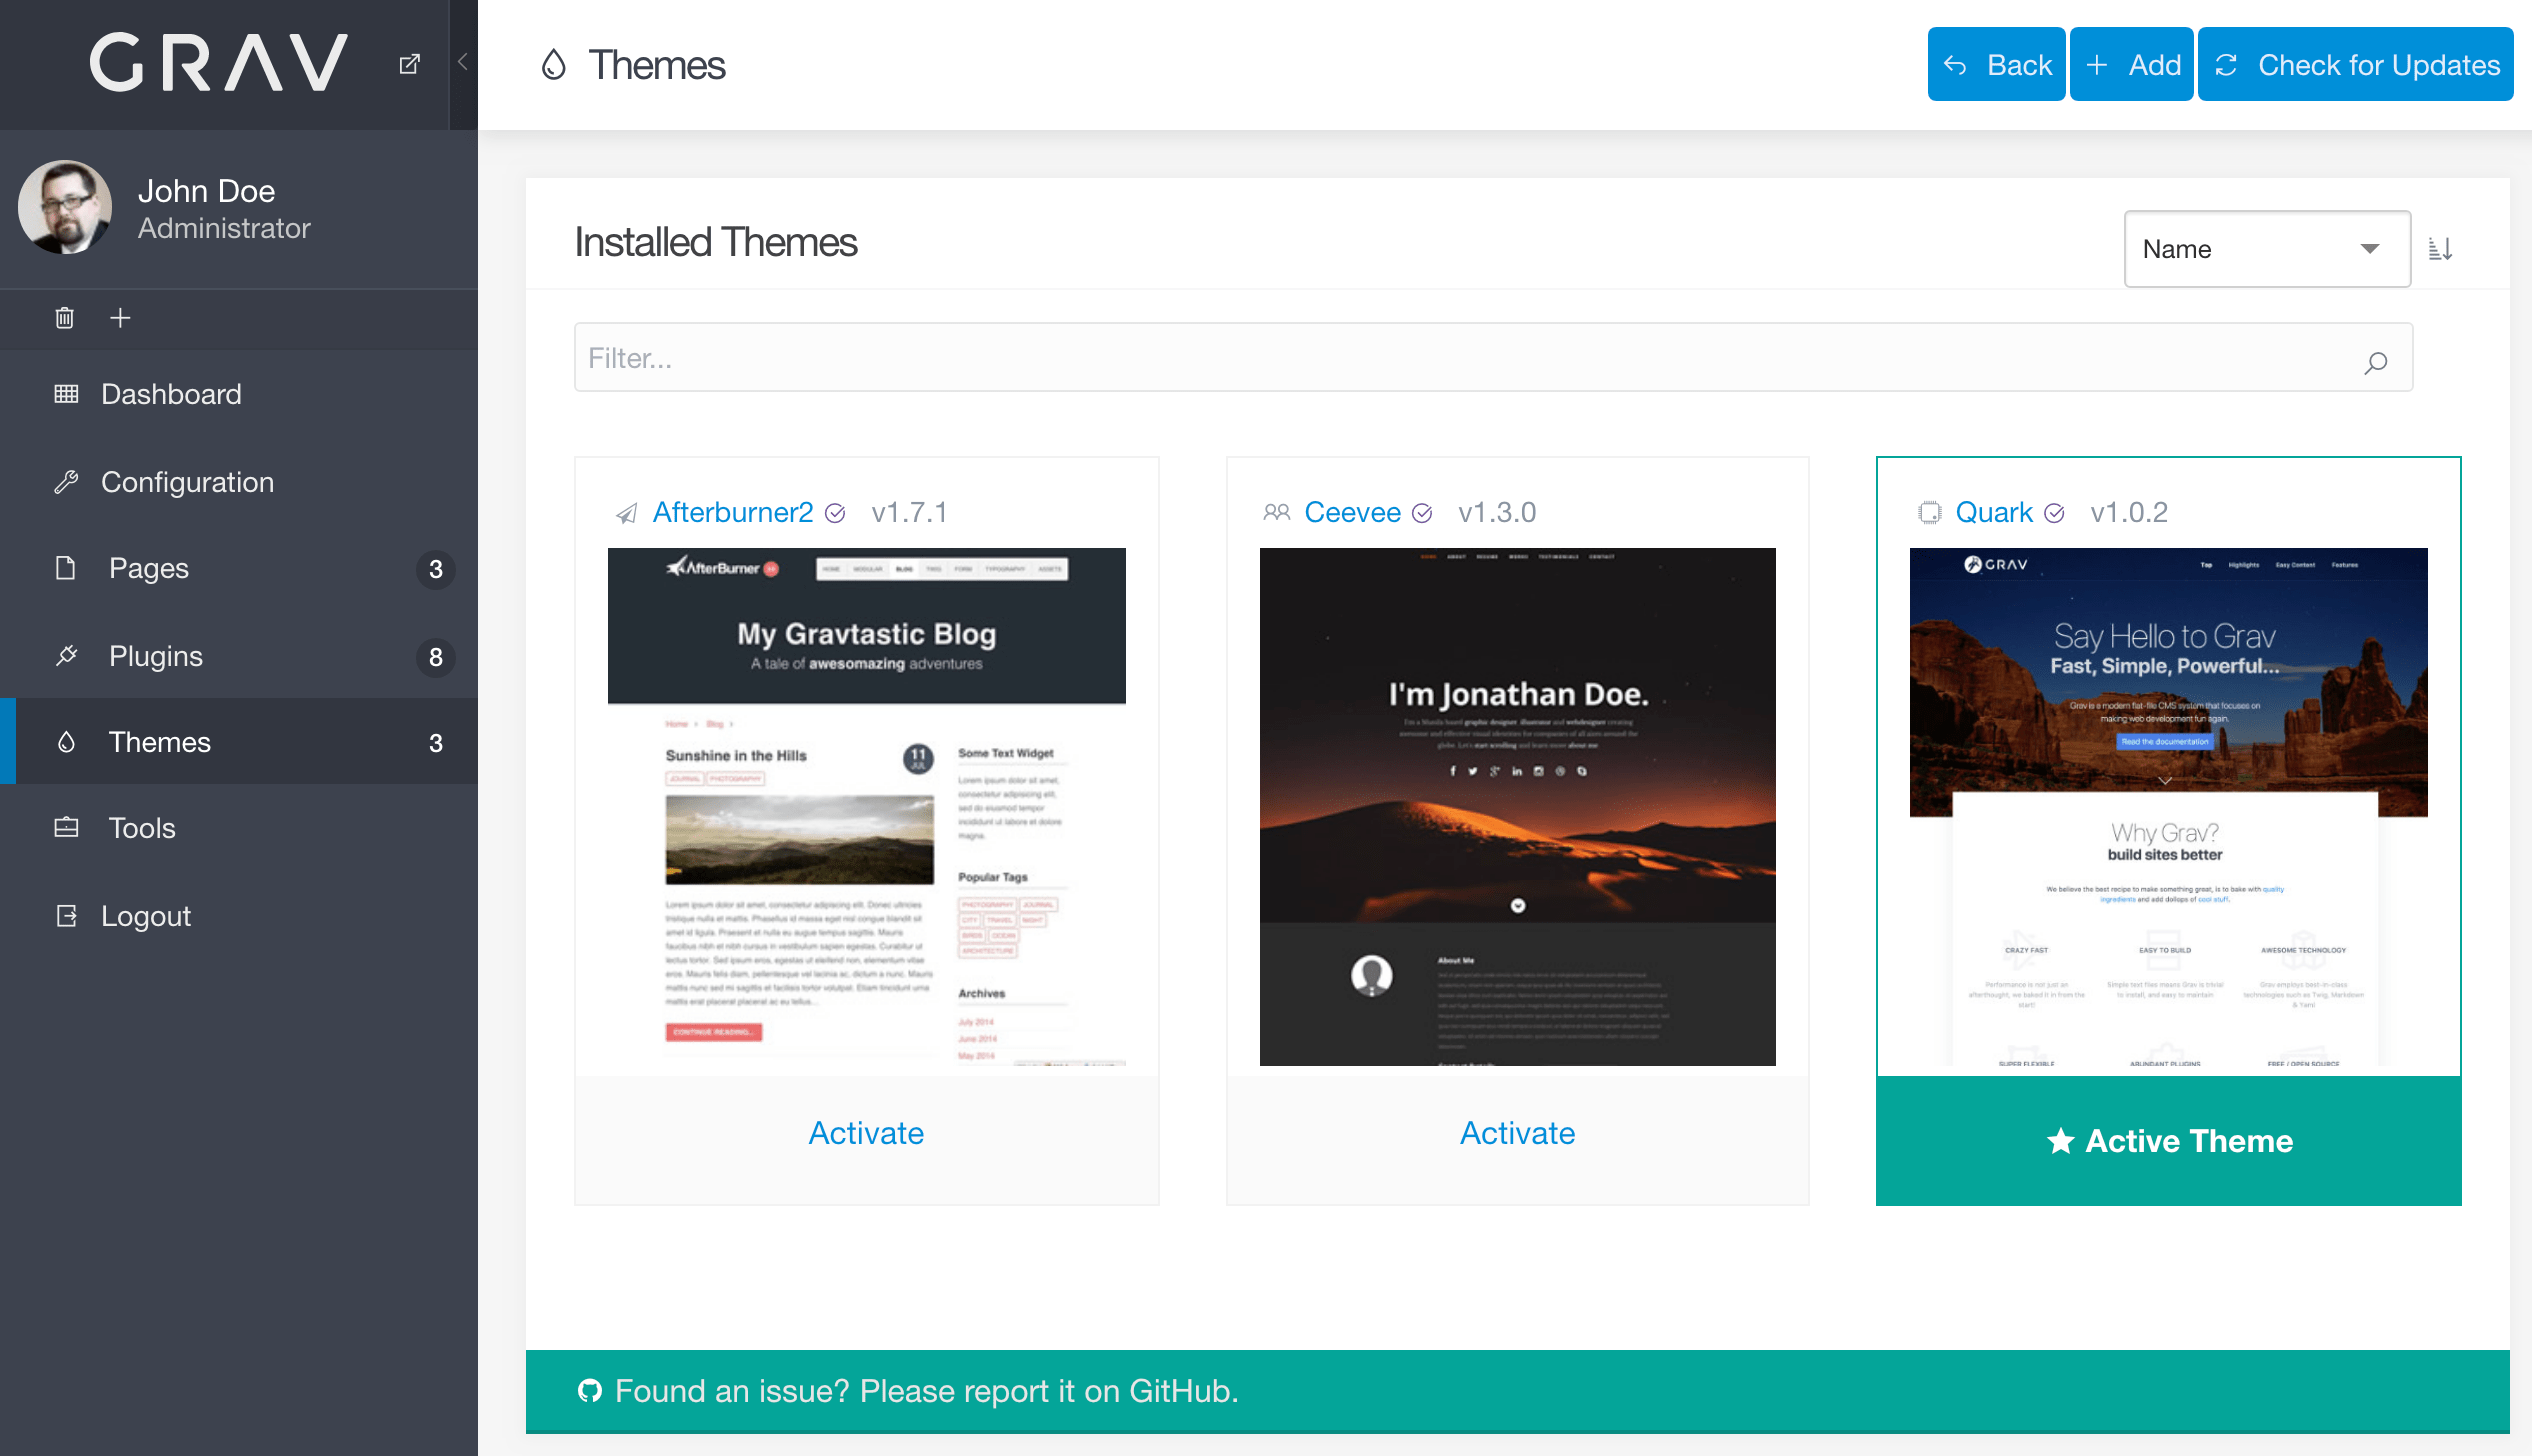The image size is (2532, 1456).
Task: Click Activate for Afterburner2 theme
Action: point(866,1136)
